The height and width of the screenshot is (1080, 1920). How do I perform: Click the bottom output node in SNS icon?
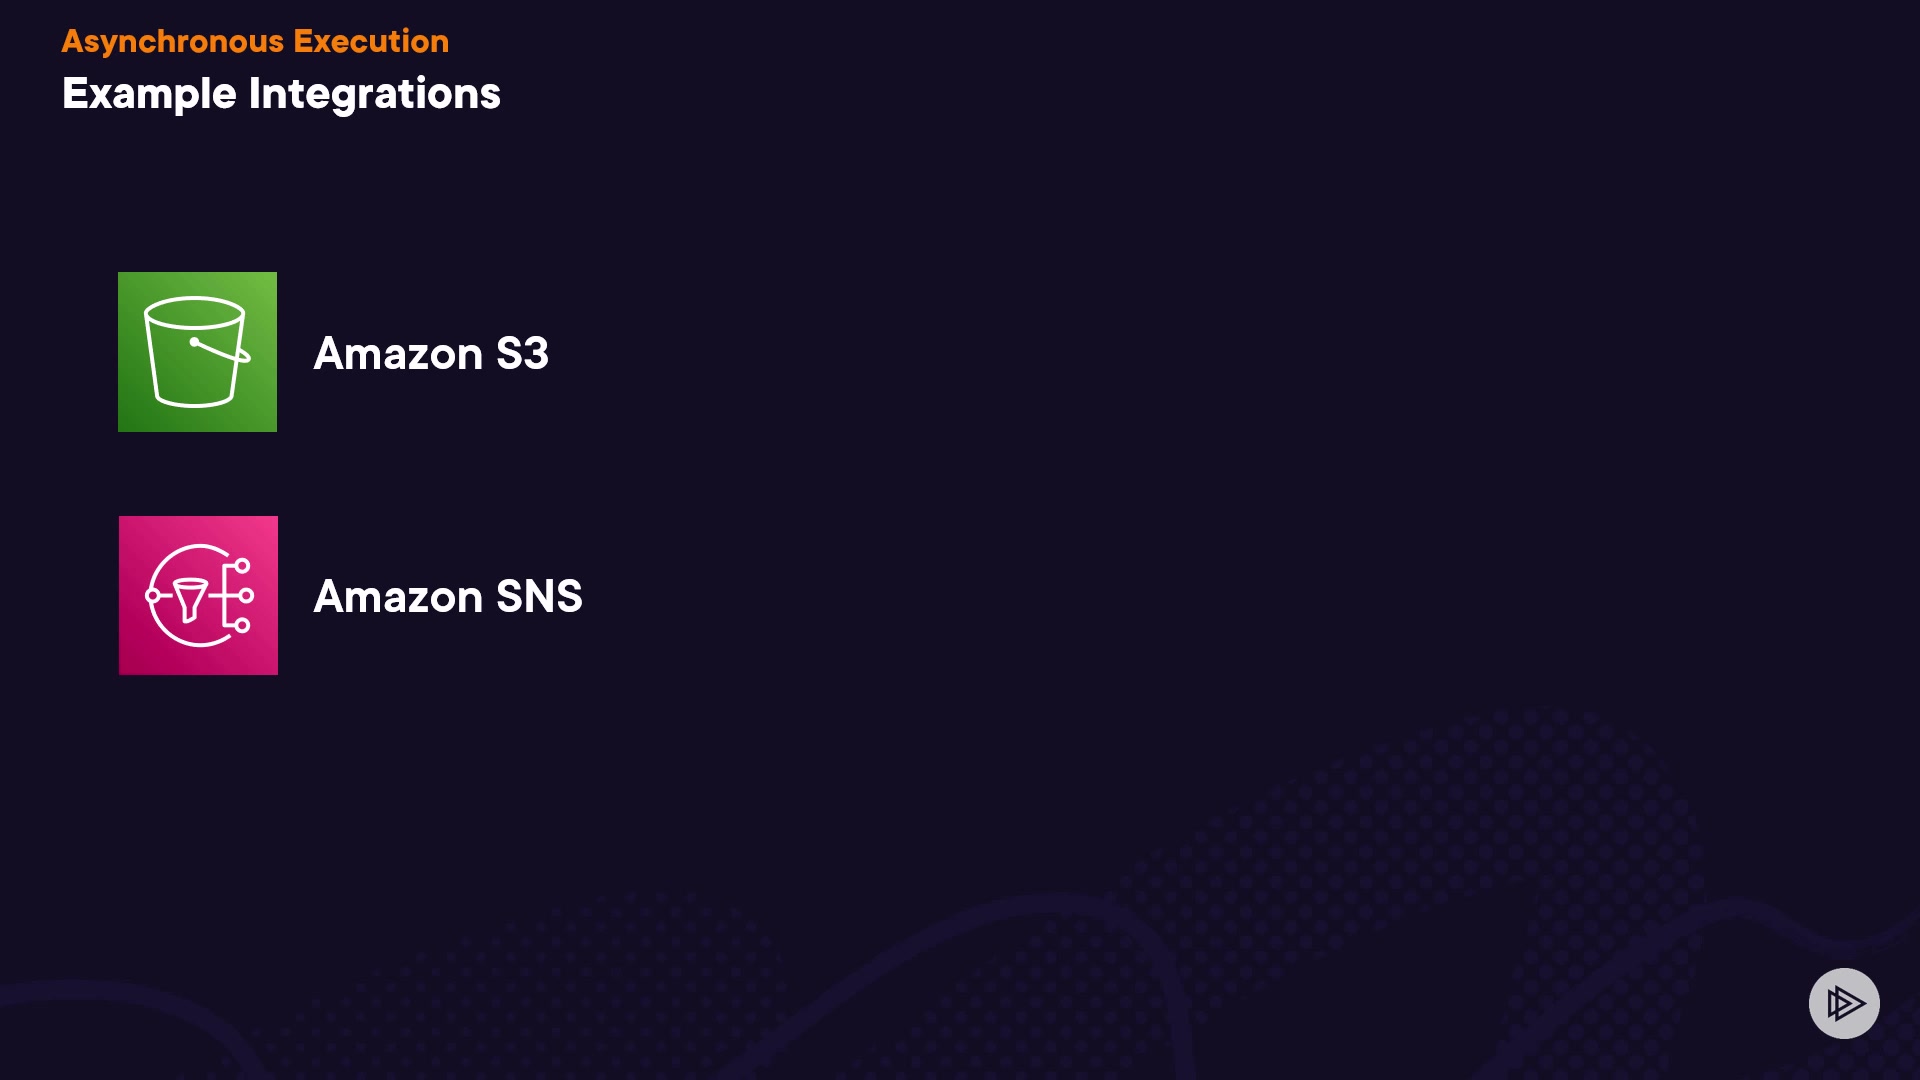tap(242, 626)
